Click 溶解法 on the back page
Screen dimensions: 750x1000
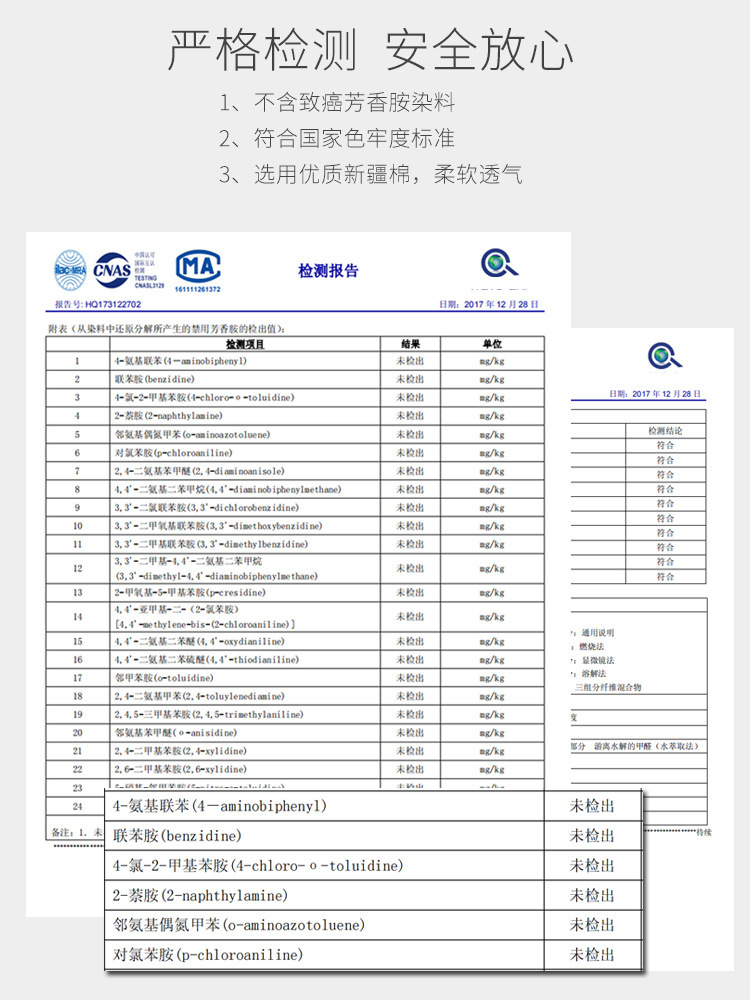pos(594,673)
